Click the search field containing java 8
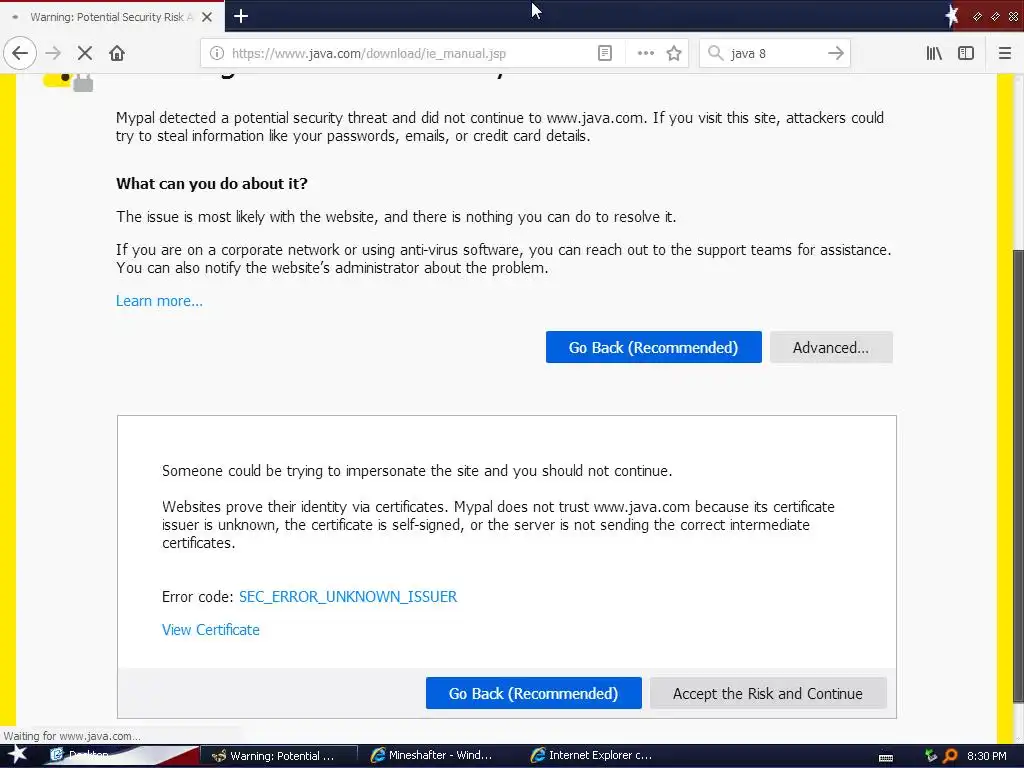Screen dimensions: 1024x768 776,54
